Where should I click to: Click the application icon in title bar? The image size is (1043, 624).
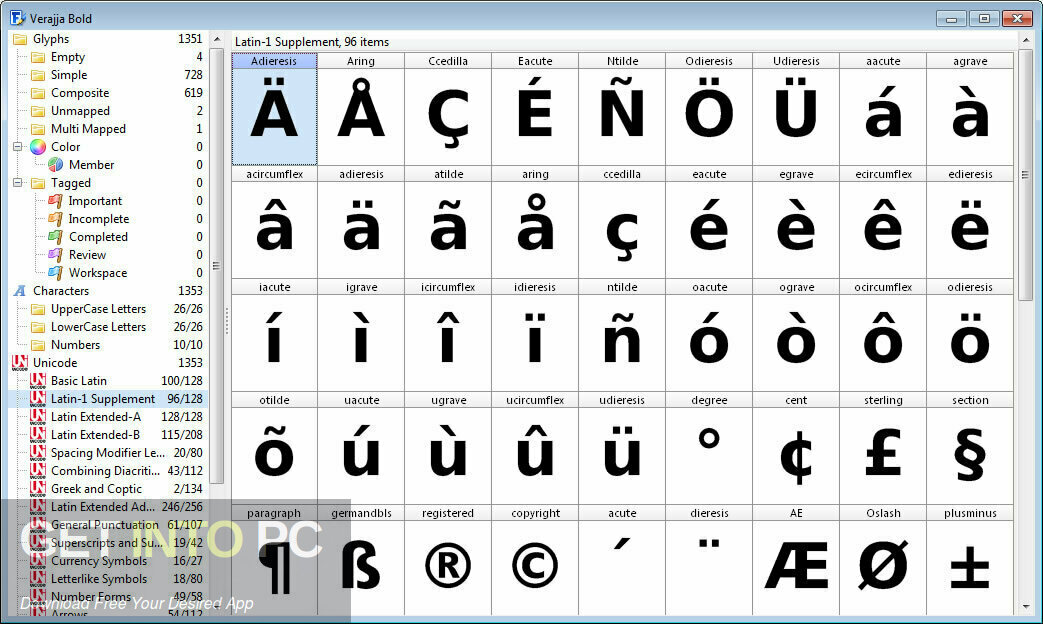pos(17,17)
